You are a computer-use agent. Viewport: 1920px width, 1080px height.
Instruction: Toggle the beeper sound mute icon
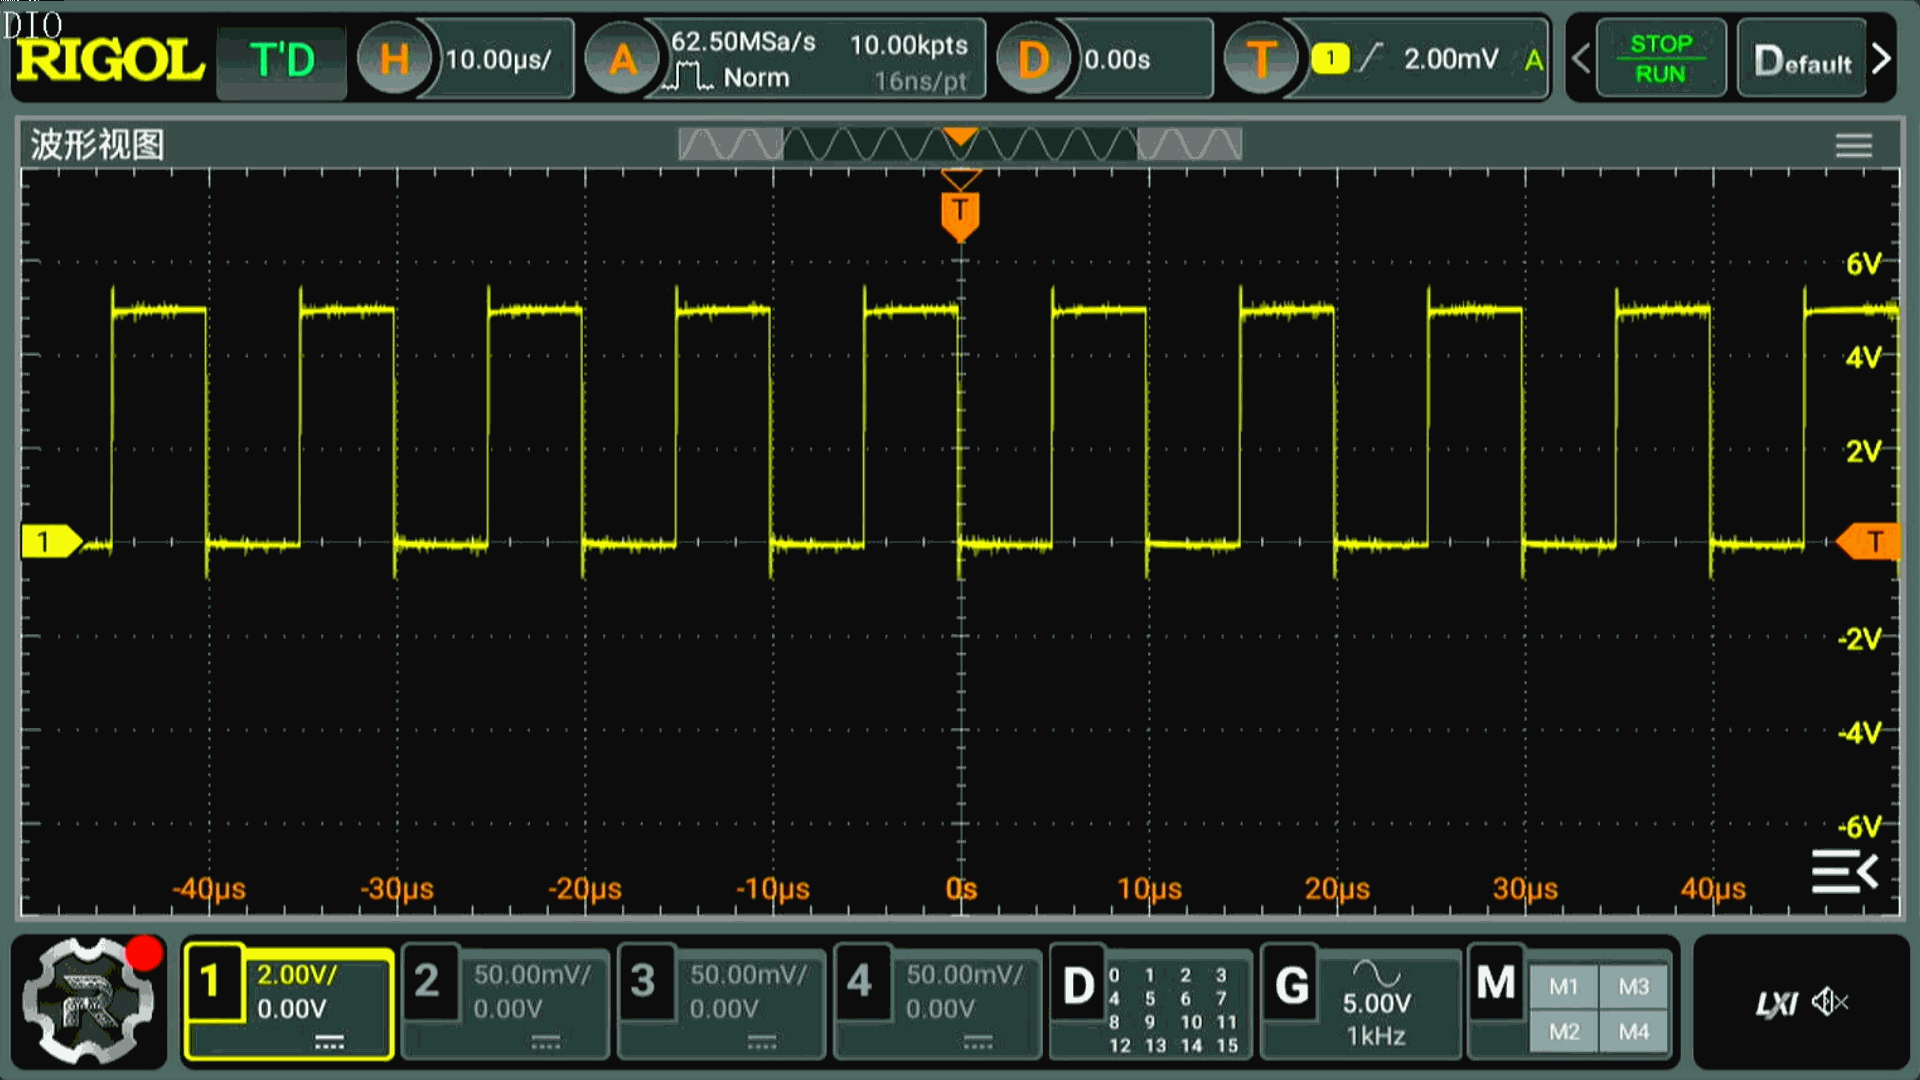tap(1830, 1002)
